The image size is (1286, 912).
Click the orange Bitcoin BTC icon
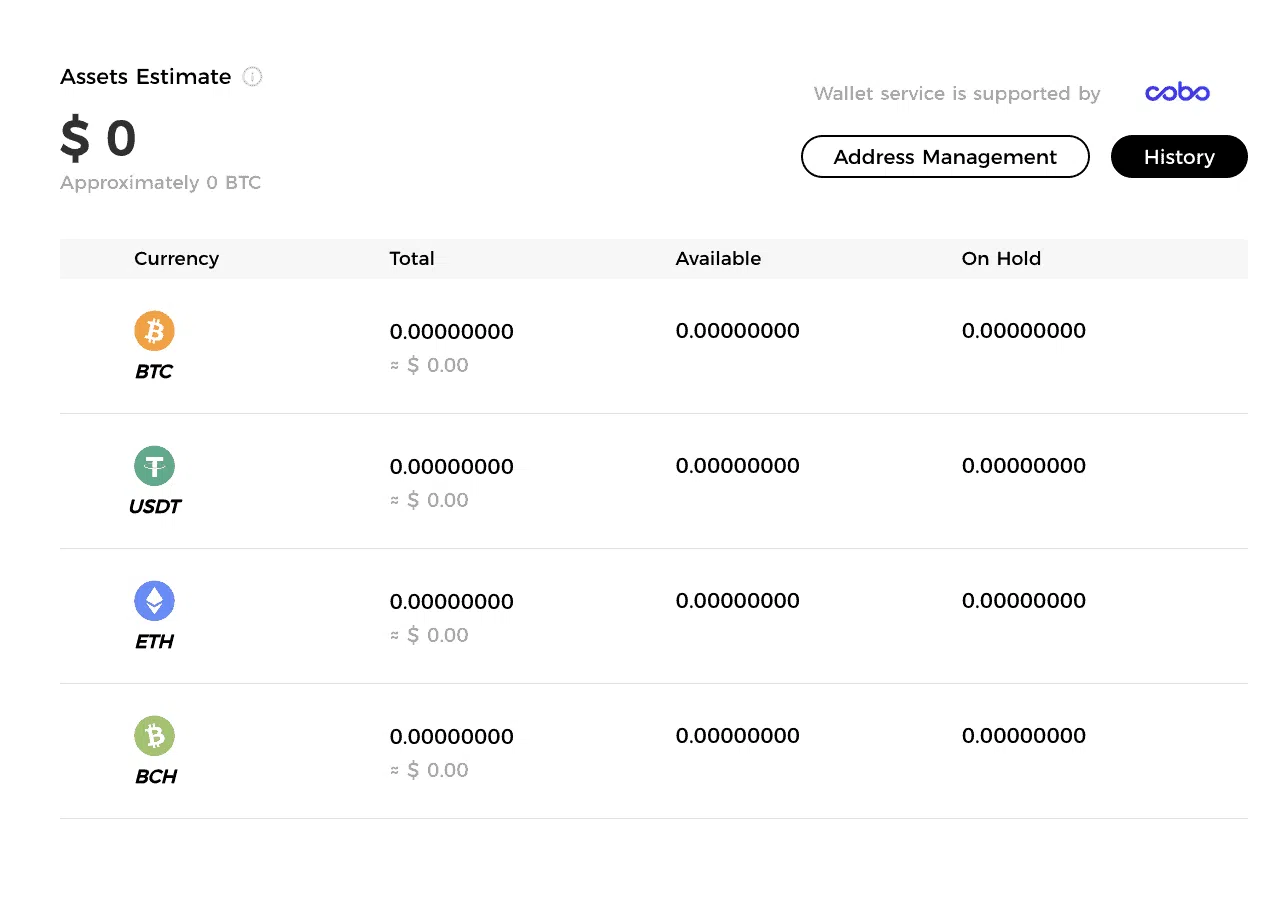(x=154, y=331)
